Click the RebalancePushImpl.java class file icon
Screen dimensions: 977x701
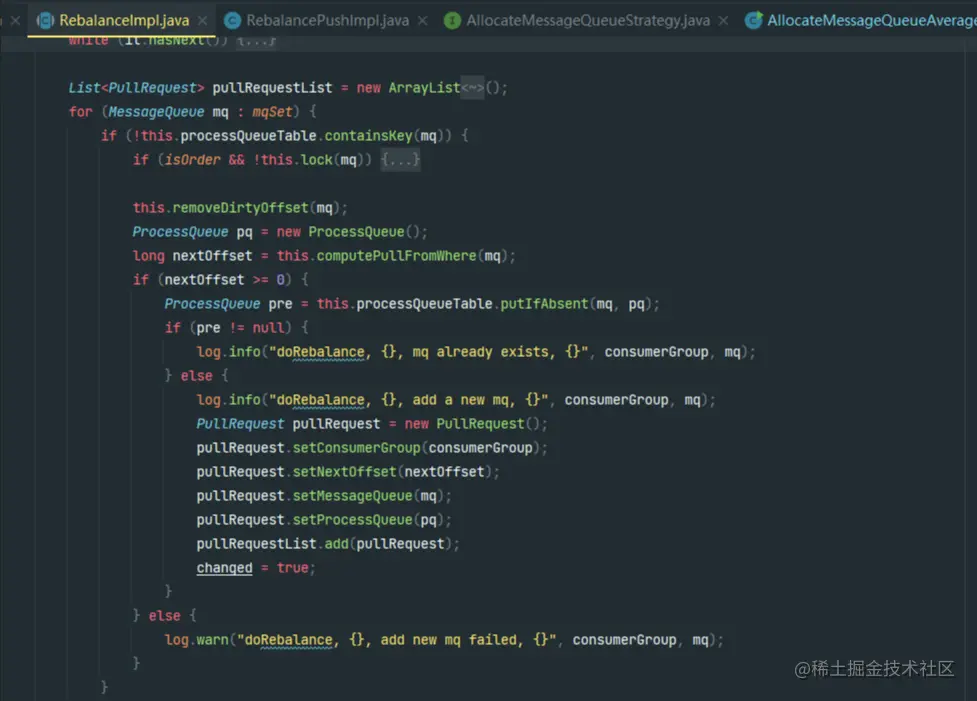pyautogui.click(x=232, y=21)
